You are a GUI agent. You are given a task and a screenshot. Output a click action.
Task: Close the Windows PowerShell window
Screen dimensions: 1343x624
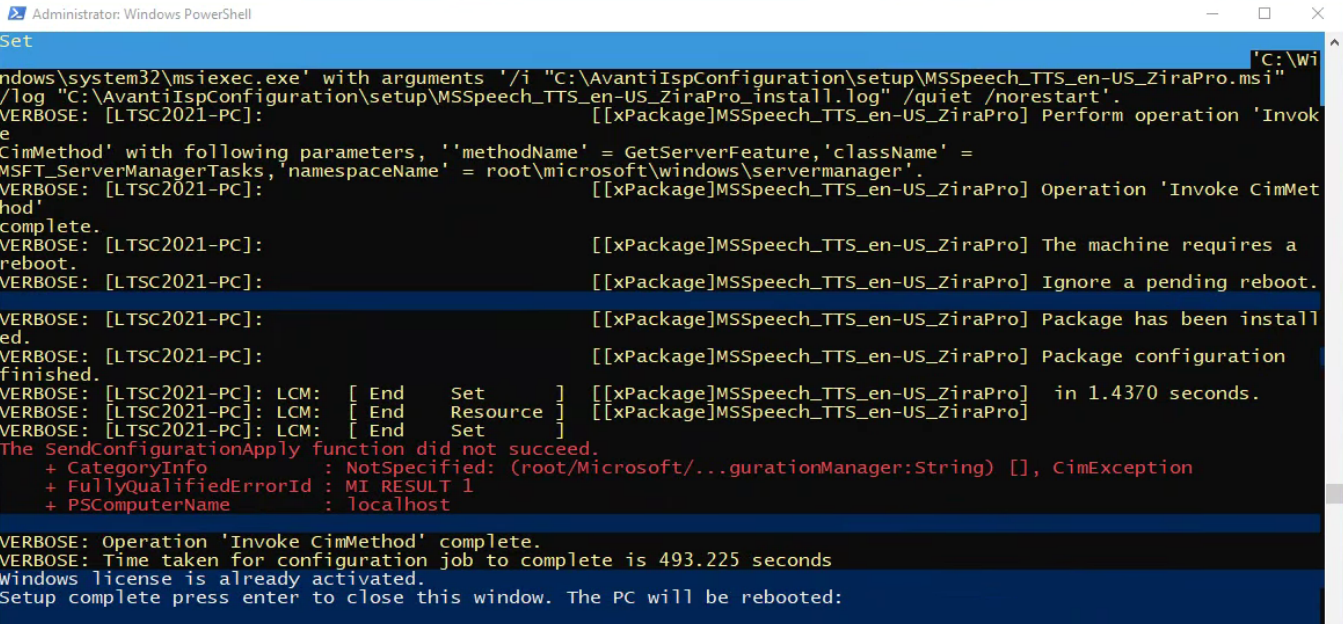(1317, 14)
